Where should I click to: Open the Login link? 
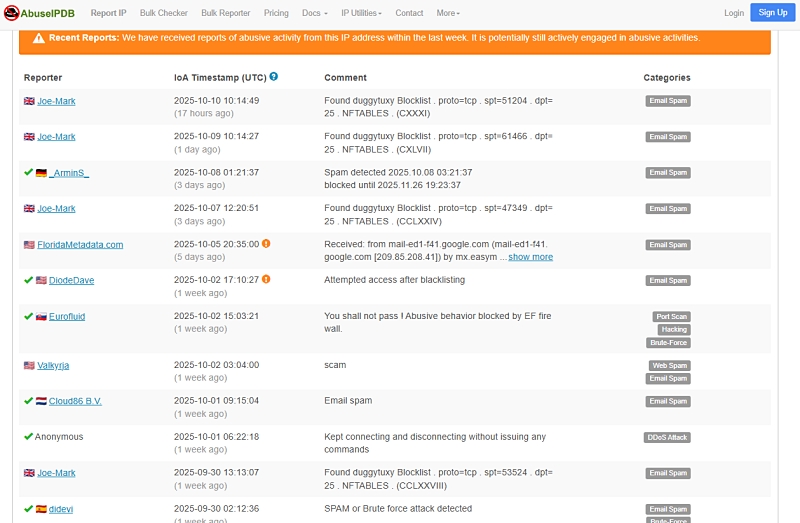click(x=733, y=13)
